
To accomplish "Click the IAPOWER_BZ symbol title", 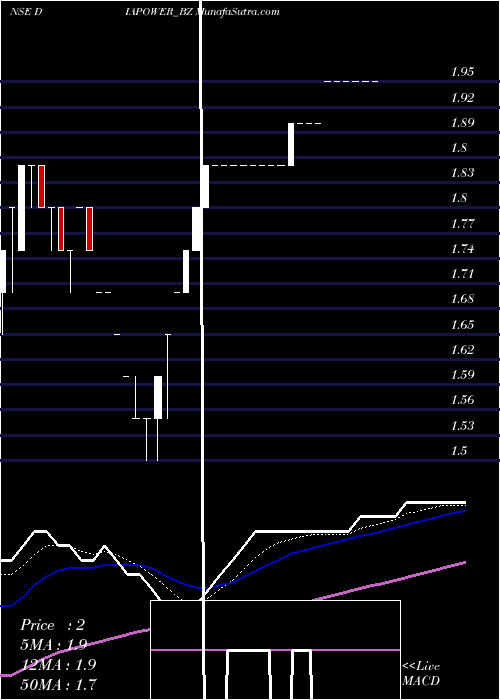I will [159, 12].
